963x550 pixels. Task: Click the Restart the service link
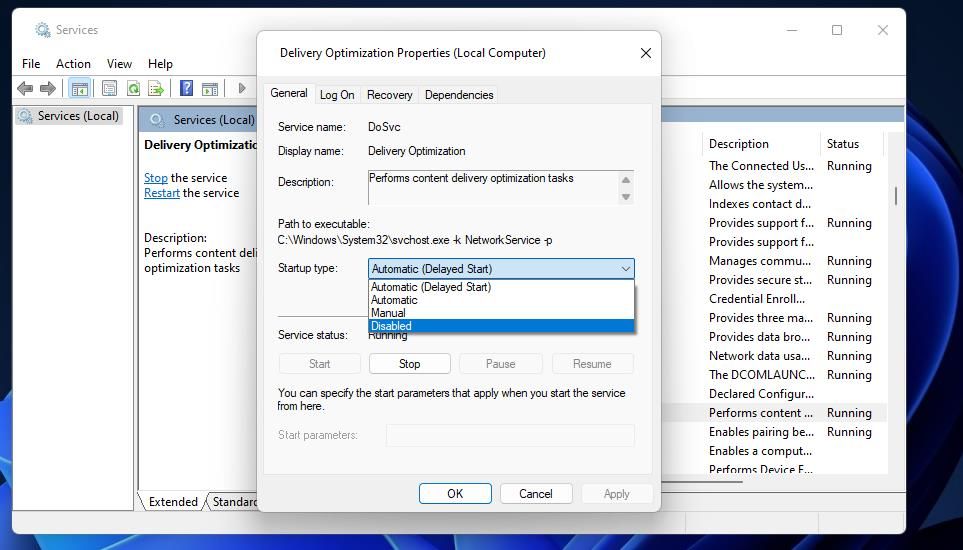[162, 193]
